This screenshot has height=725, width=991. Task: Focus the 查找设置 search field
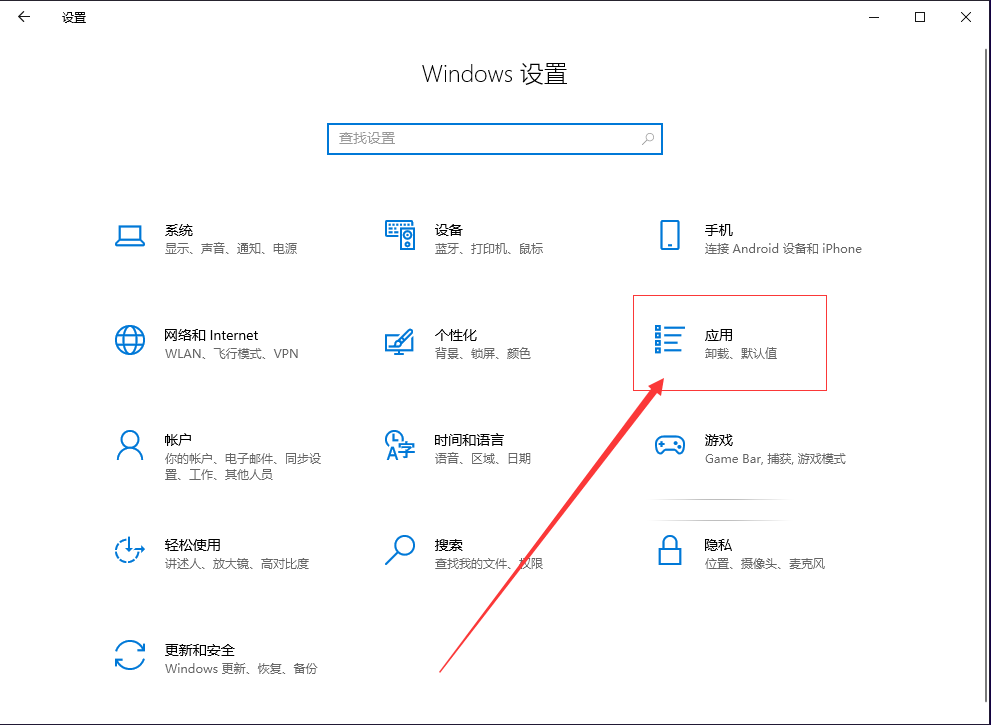[x=495, y=138]
